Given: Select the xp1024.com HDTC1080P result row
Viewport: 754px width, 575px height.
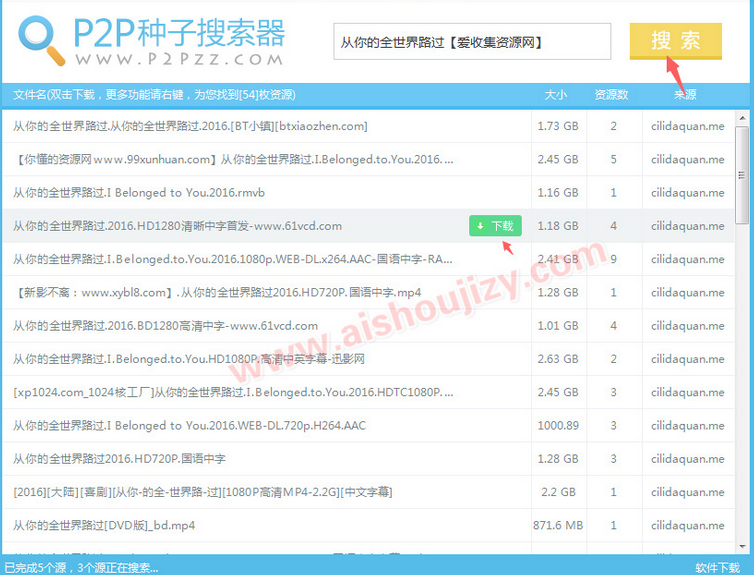Looking at the screenshot, I should [x=368, y=392].
